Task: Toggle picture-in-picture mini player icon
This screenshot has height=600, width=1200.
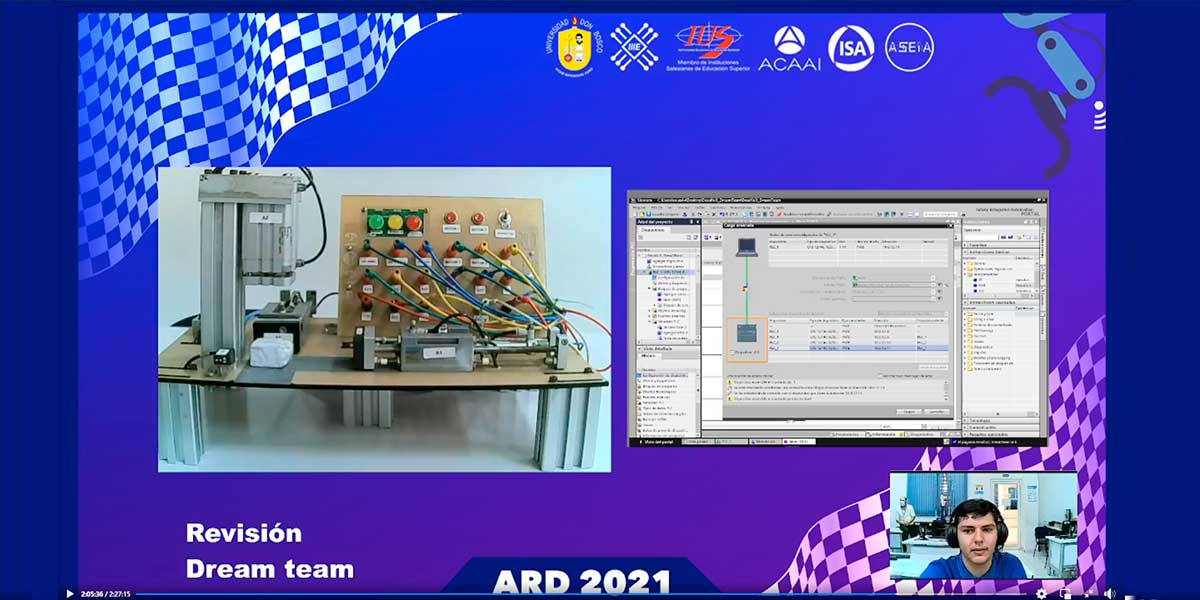Action: pos(1064,593)
